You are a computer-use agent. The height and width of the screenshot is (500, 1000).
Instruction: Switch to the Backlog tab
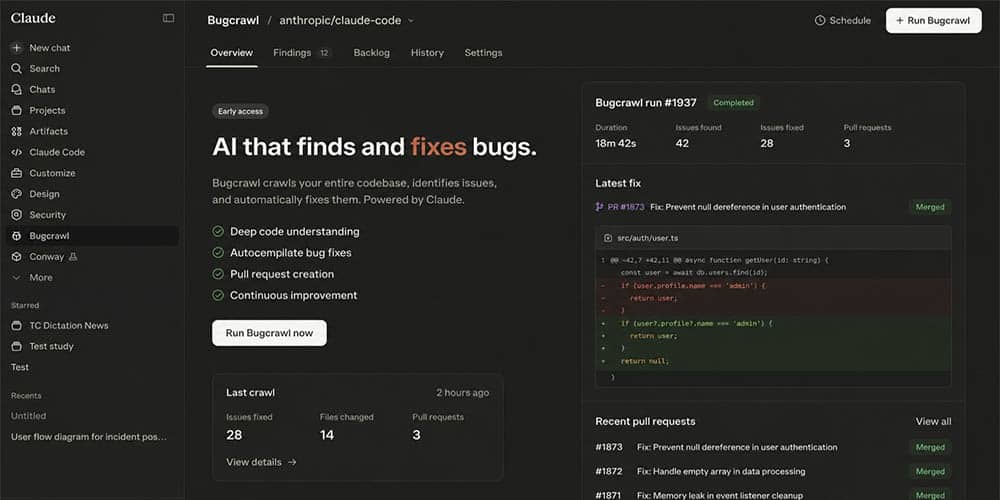[371, 53]
